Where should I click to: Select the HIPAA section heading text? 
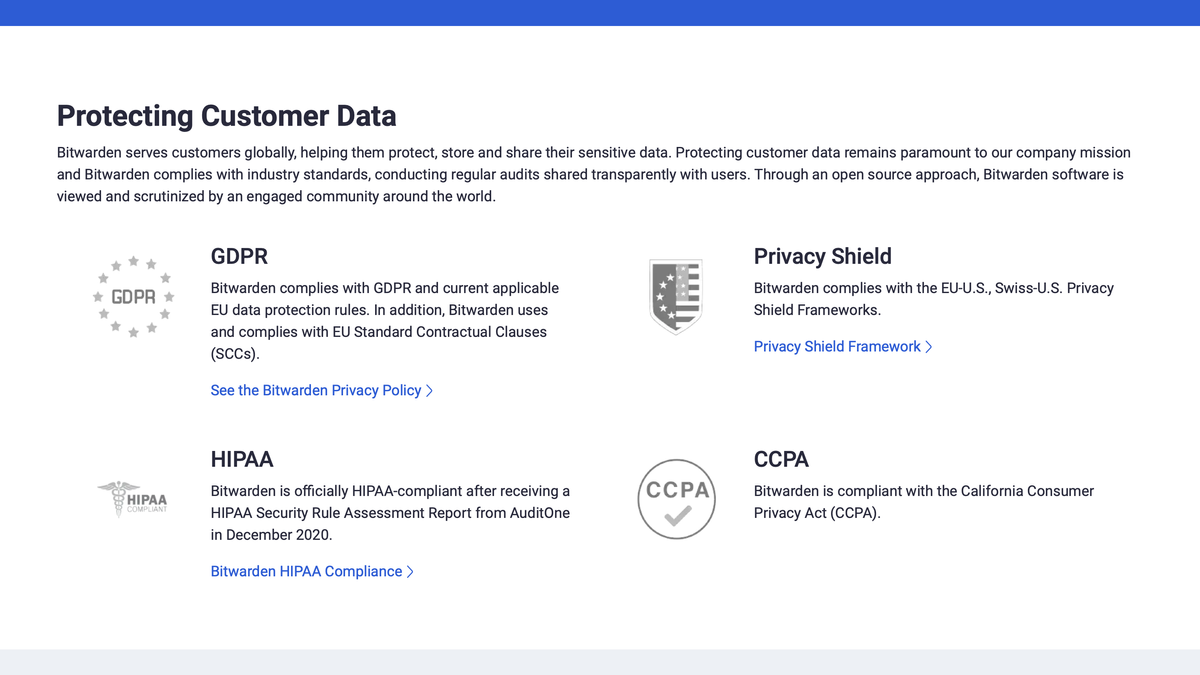tap(241, 459)
